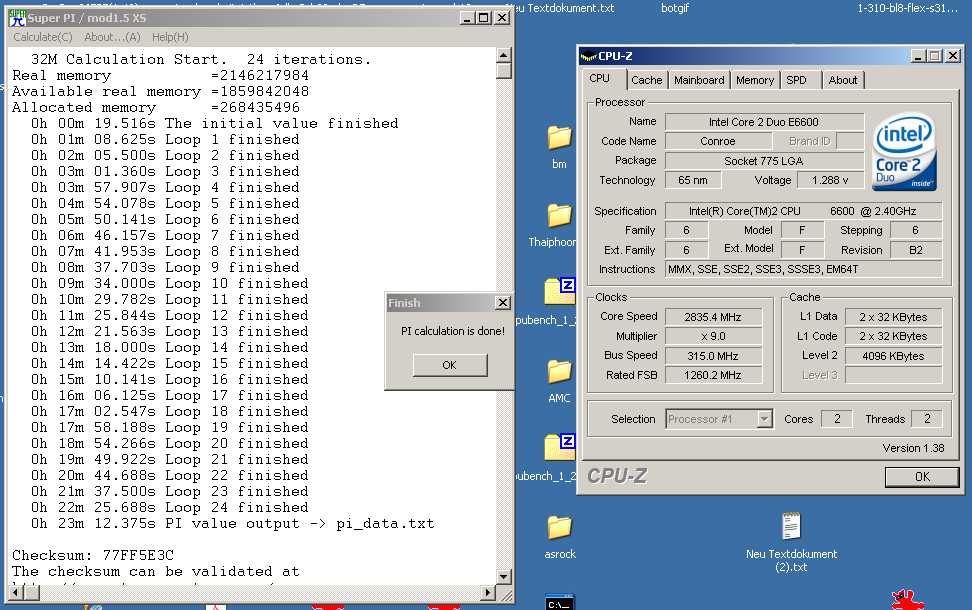
Task: Click the Super PI vertical scrollbar thumb
Action: coord(503,70)
